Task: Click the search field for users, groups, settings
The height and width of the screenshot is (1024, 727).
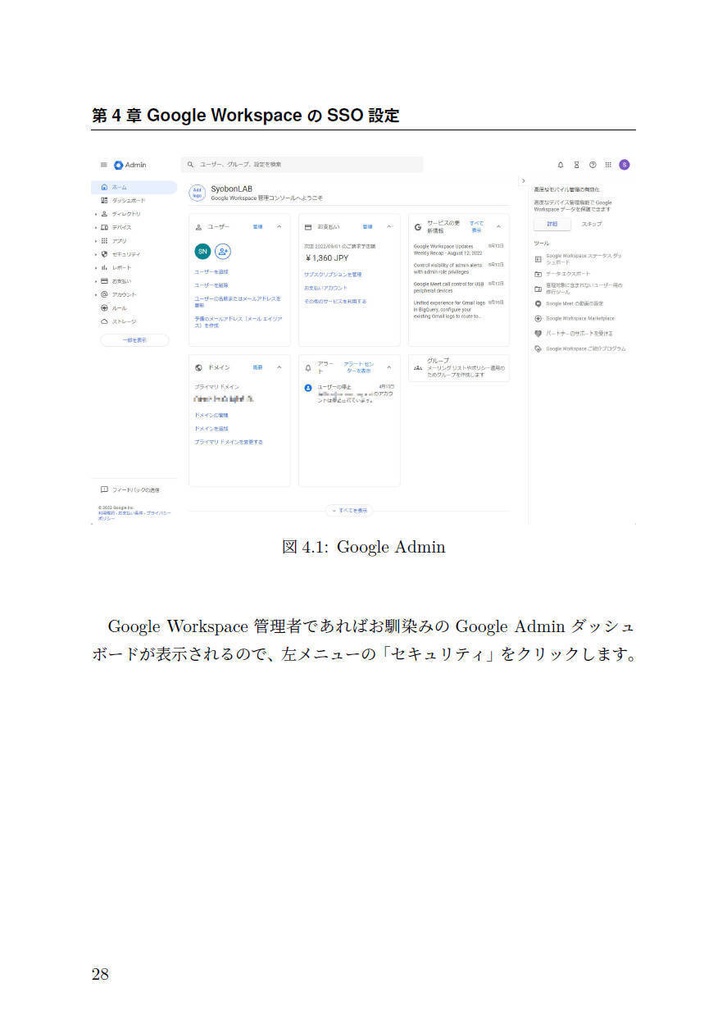Action: (302, 165)
